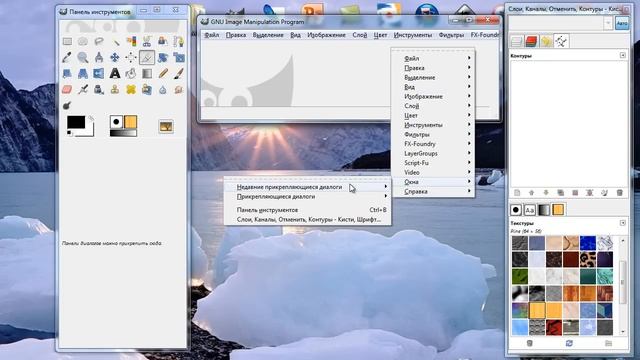Select the Zoom magnifier tool
The width and height of the screenshot is (640, 360).
[x=83, y=57]
